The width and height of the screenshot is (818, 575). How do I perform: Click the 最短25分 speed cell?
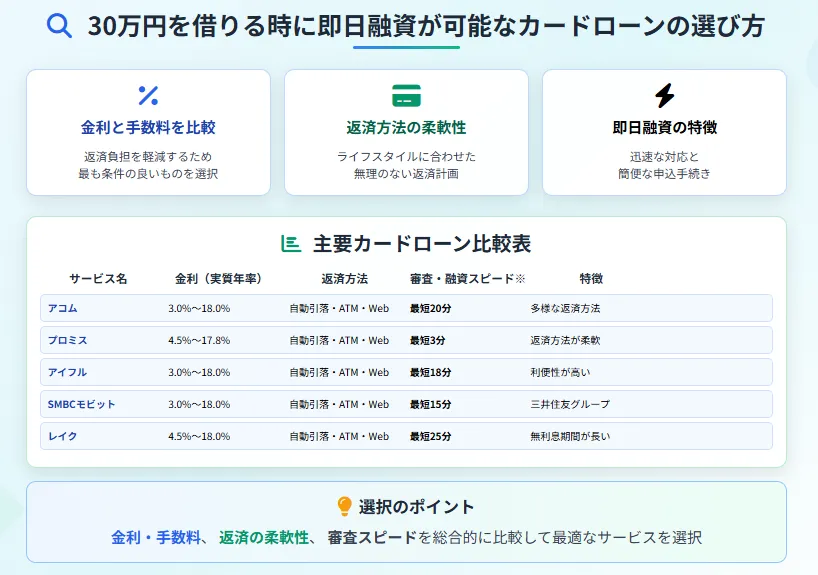(x=430, y=436)
